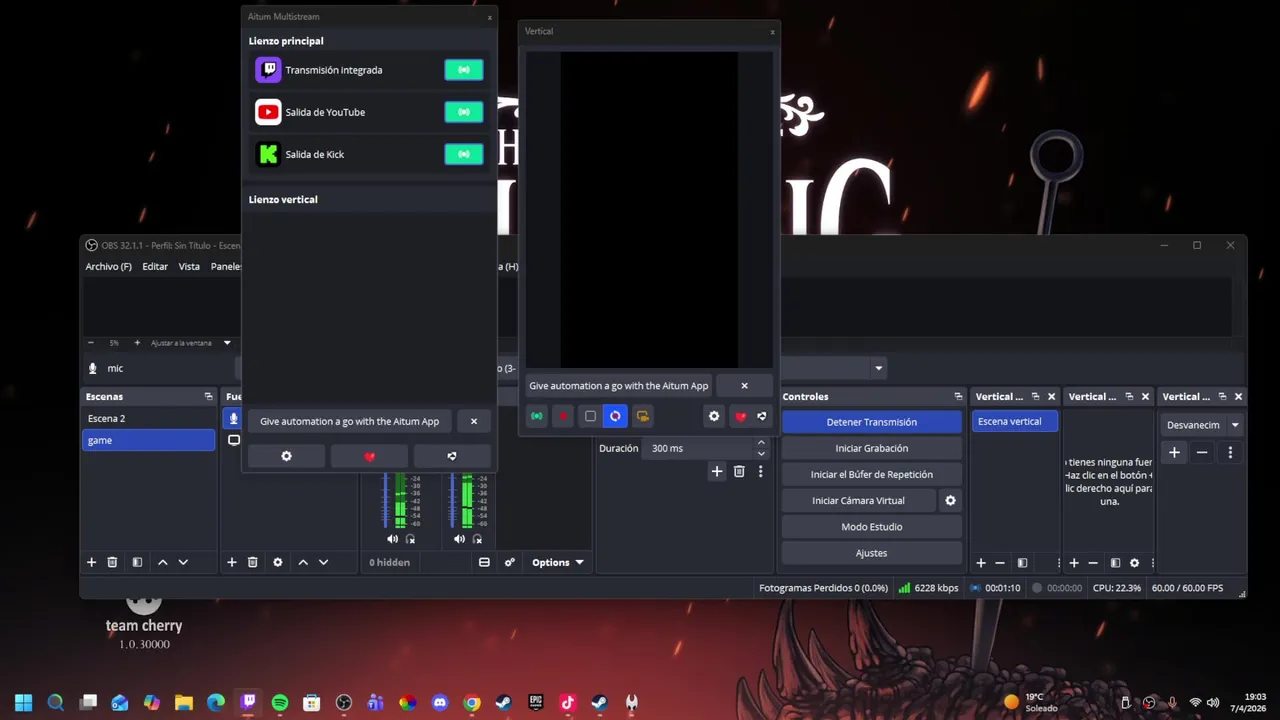Select the Escena vertical item
Image resolution: width=1280 pixels, height=720 pixels.
point(1014,421)
